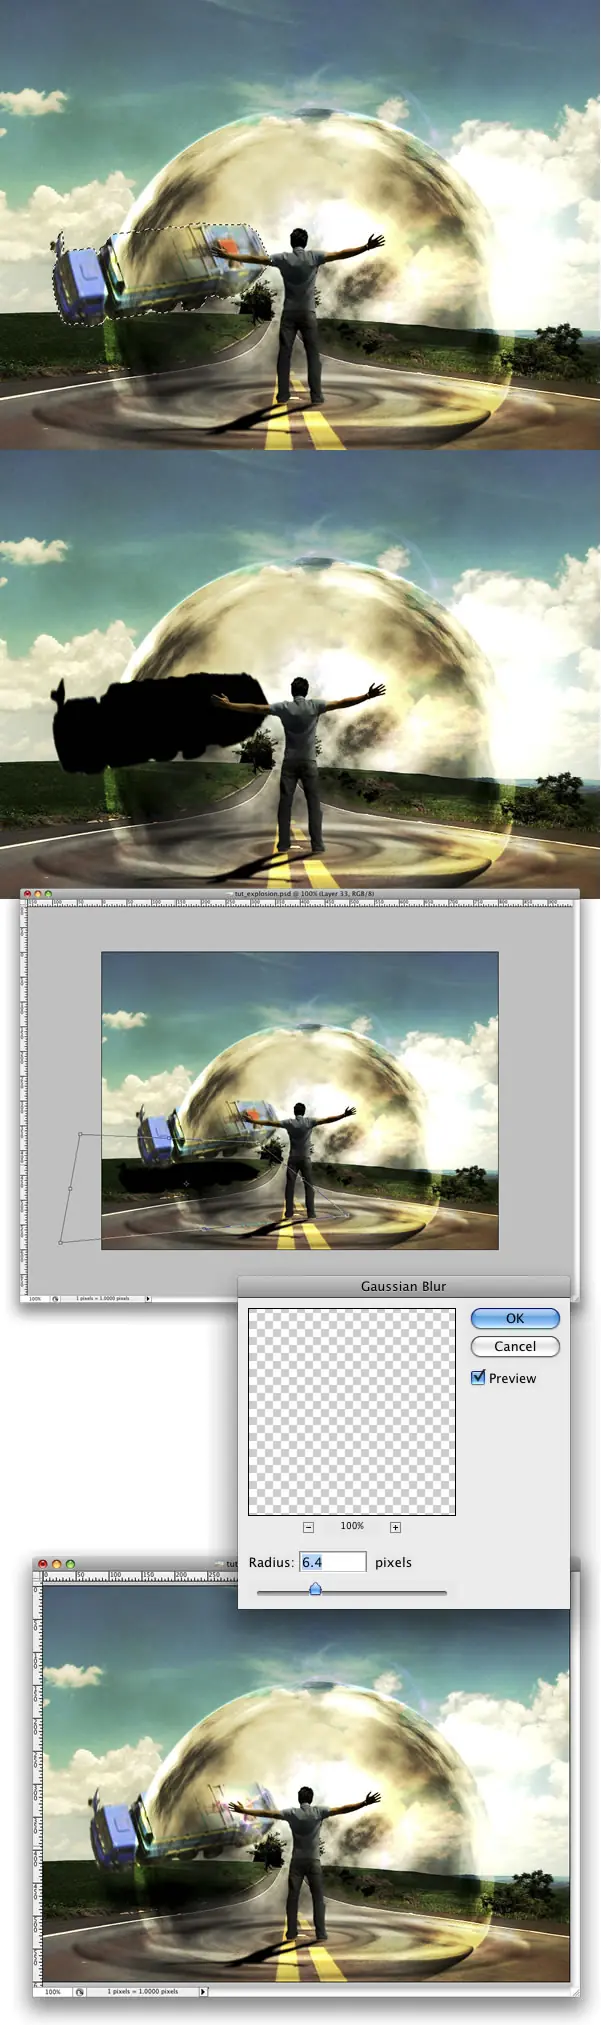Viewport: 601px width, 2025px height.
Task: Click the green zoom button of tut_explosion.psd window
Action: tap(48, 894)
